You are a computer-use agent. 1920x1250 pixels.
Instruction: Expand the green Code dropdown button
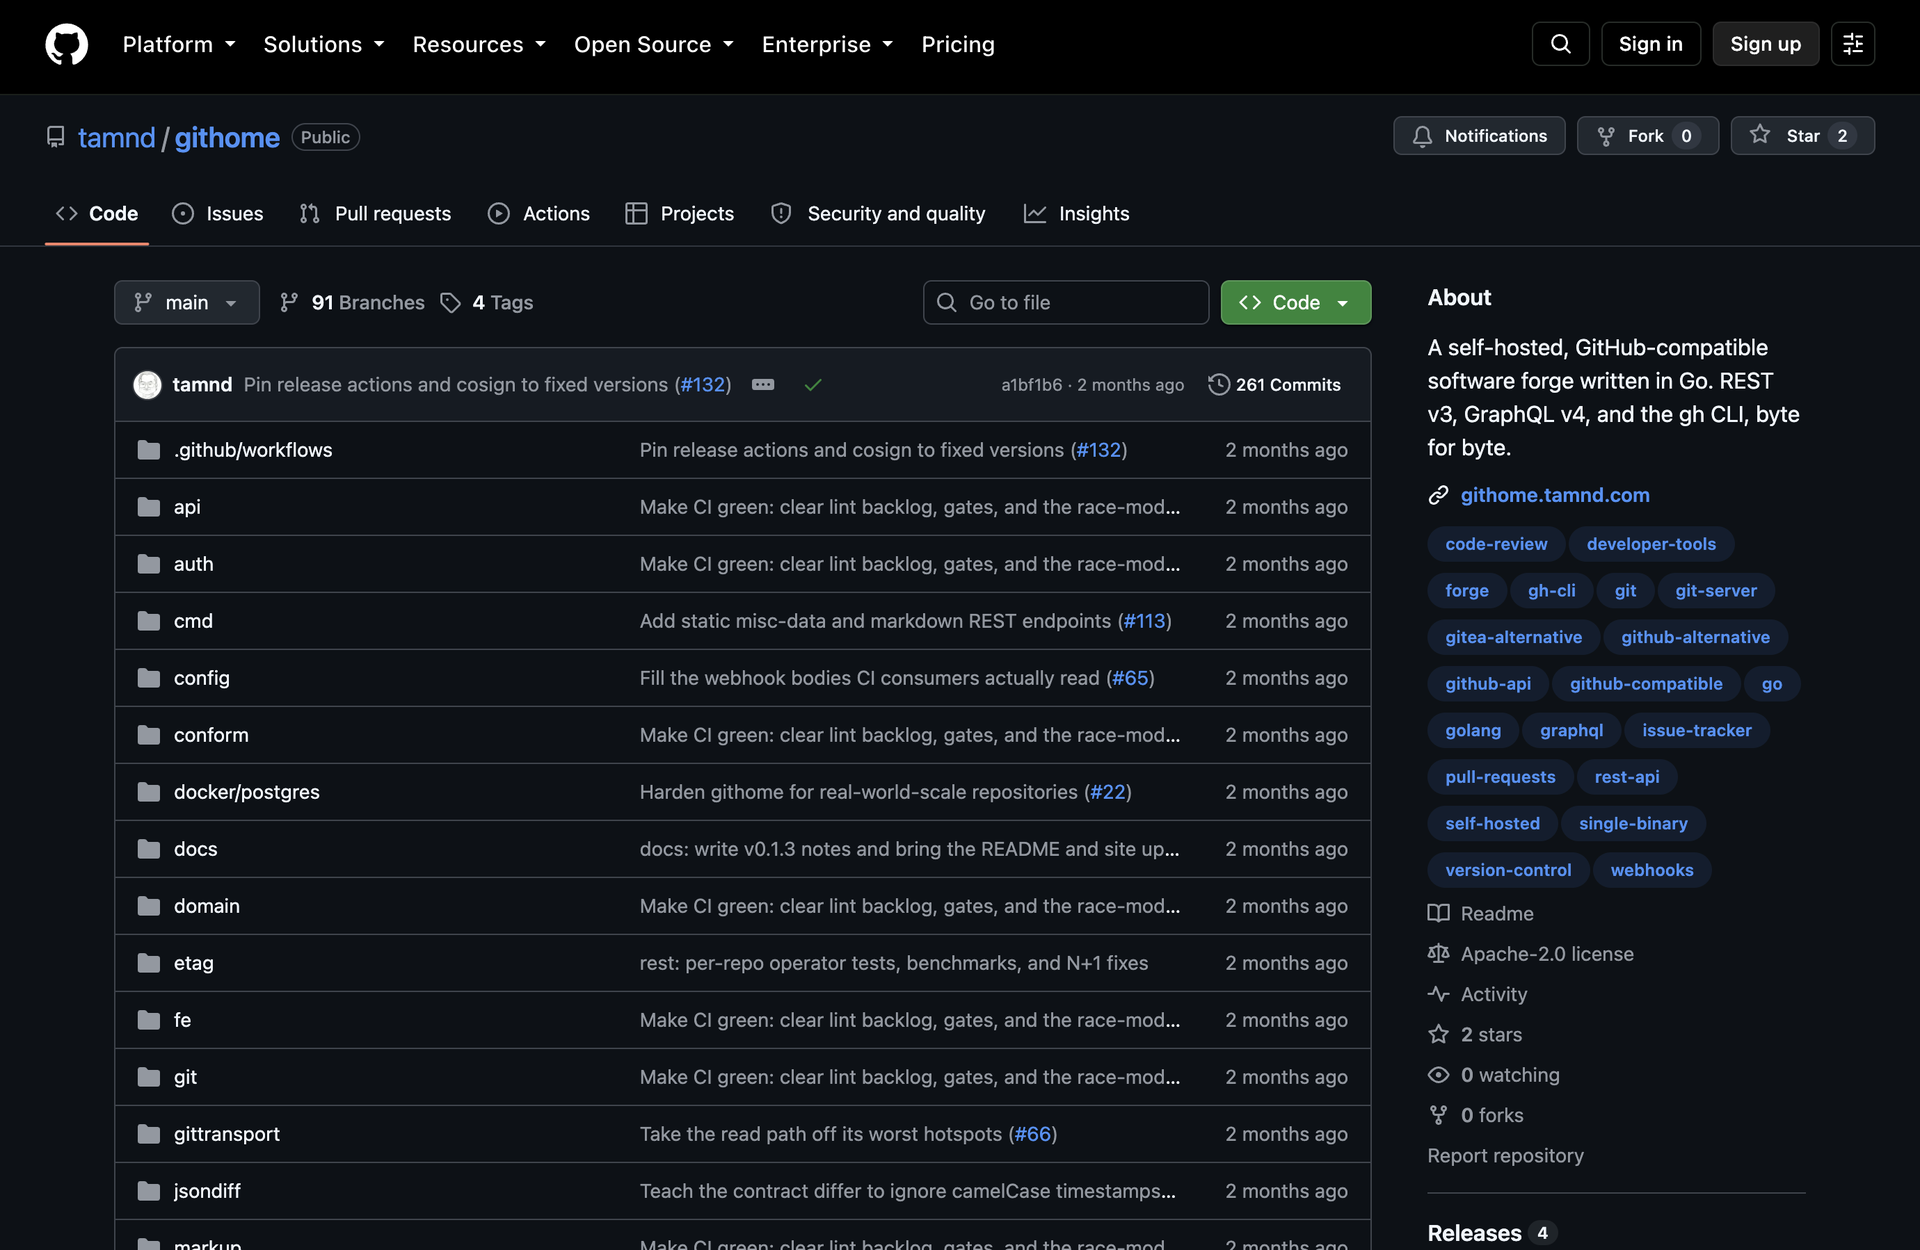click(x=1296, y=302)
